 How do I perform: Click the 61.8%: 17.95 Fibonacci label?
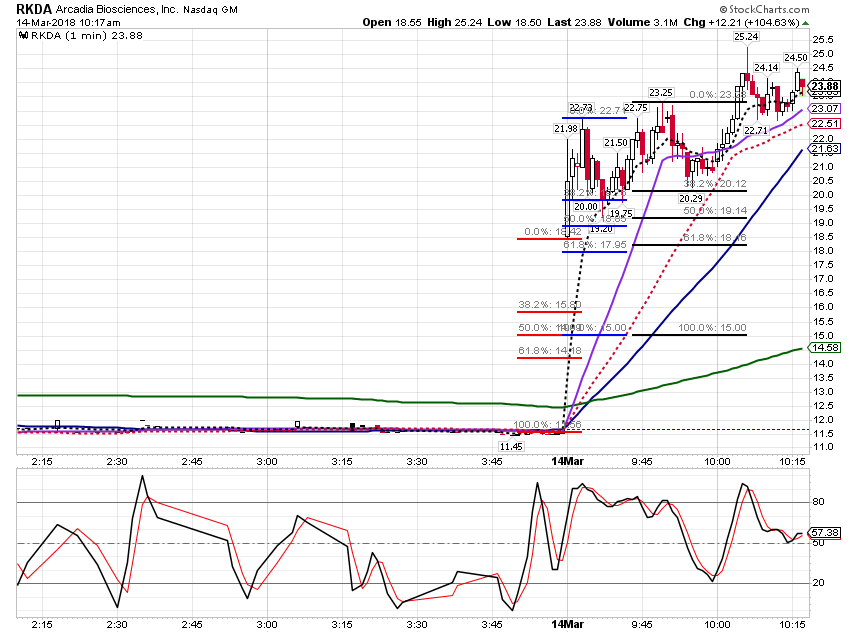(x=595, y=245)
